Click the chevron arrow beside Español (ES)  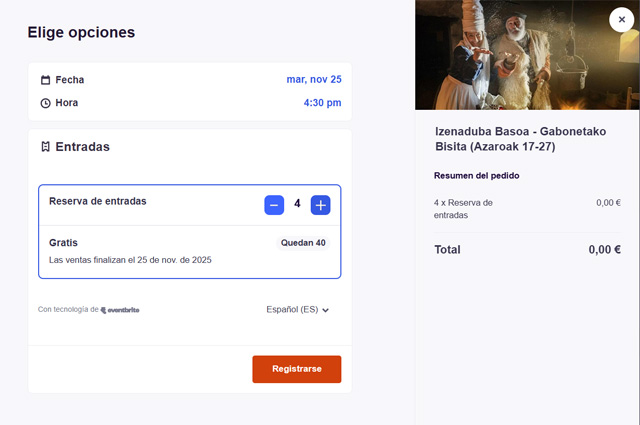coord(326,310)
